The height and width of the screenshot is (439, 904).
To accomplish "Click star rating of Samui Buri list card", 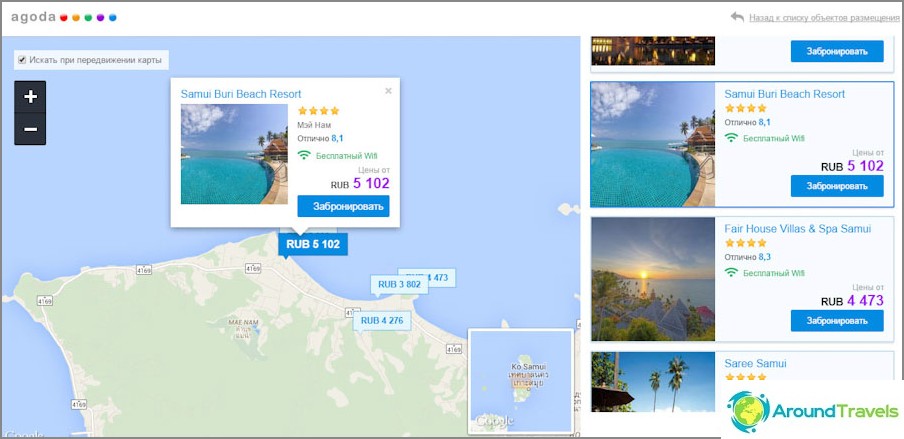I will pyautogui.click(x=745, y=108).
